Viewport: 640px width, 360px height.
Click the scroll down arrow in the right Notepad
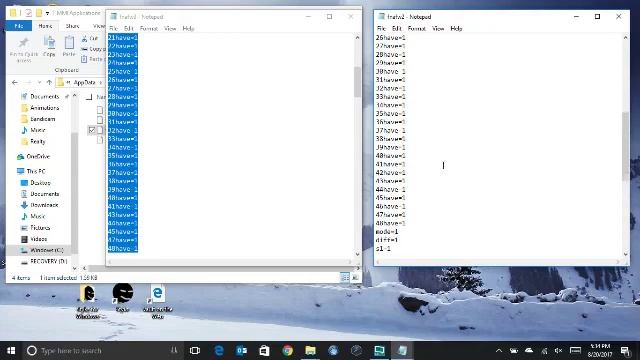point(625,254)
